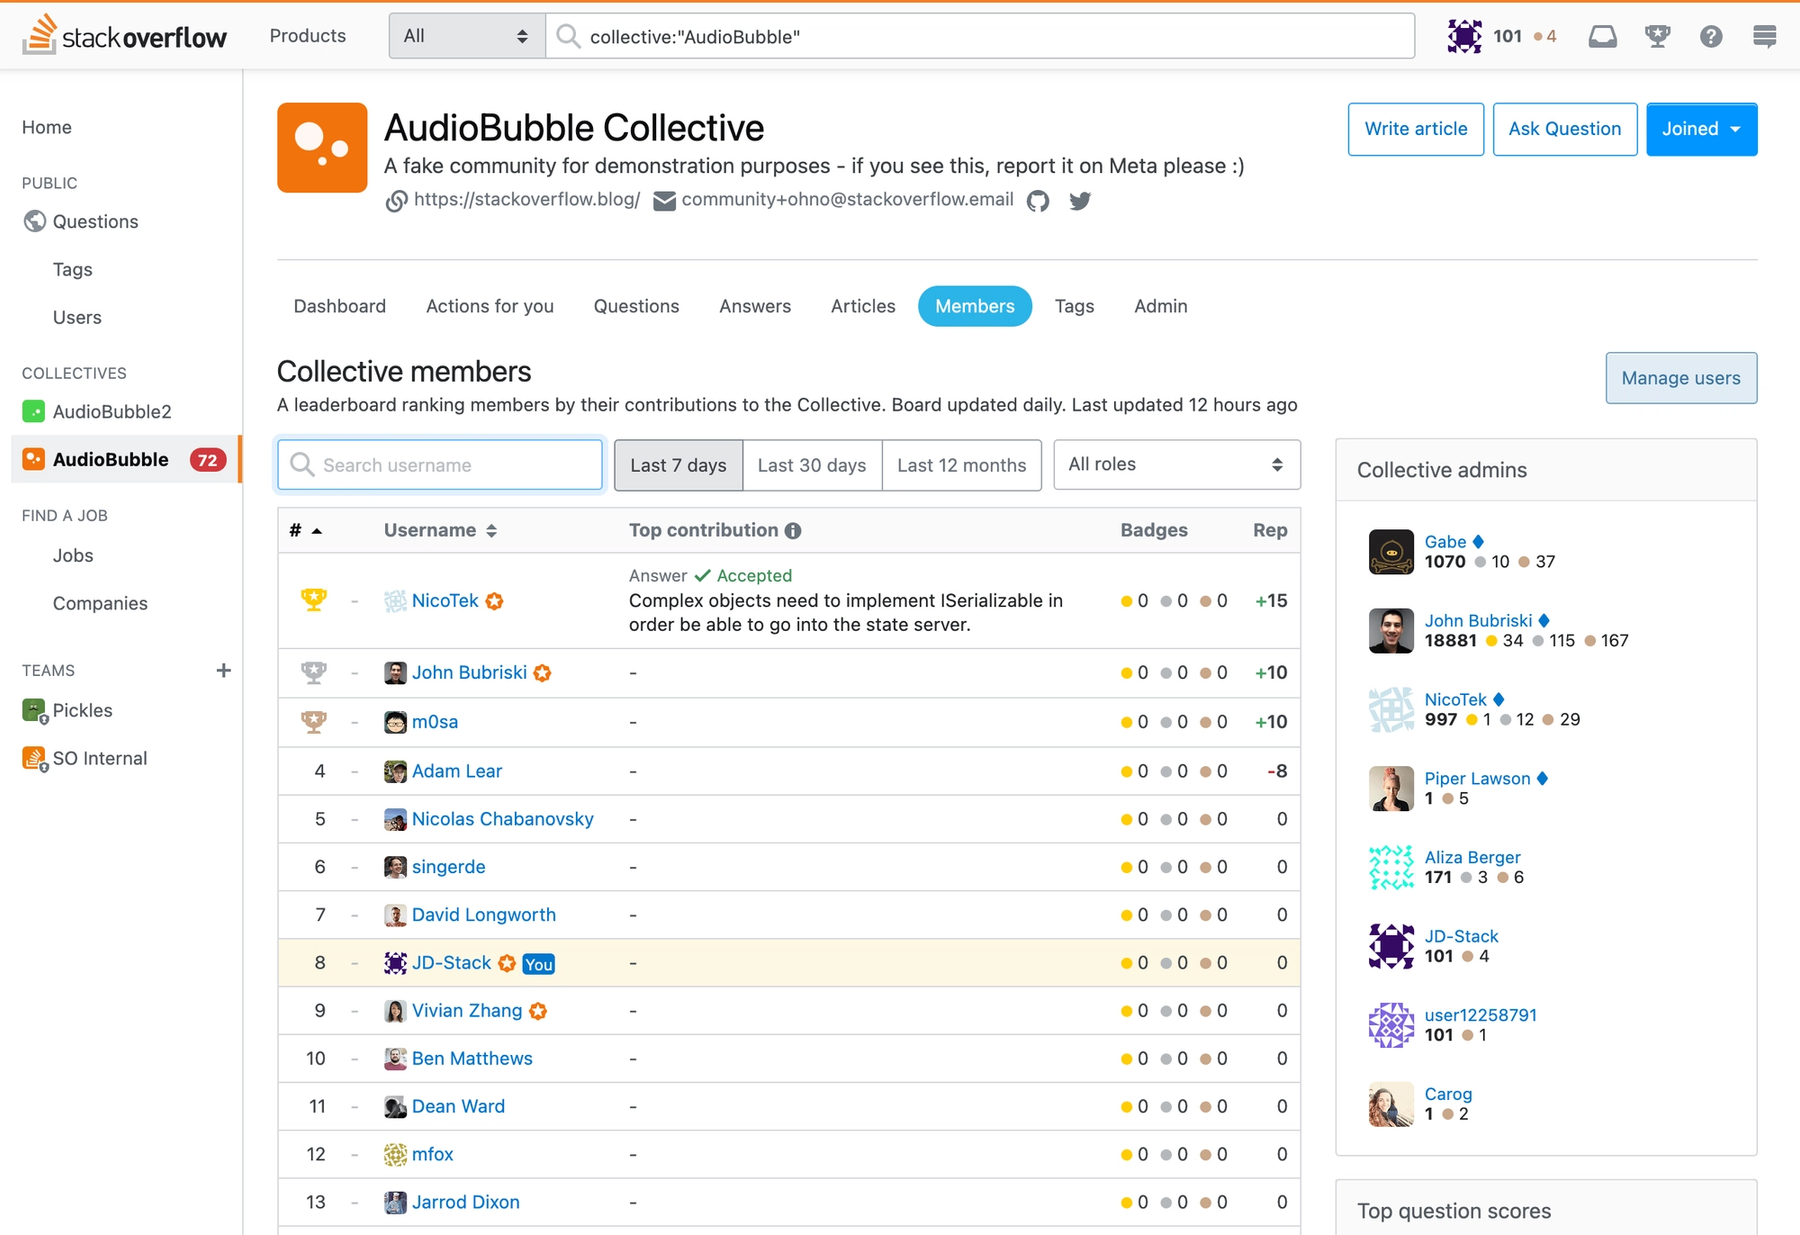Click the Manage users button
The height and width of the screenshot is (1235, 1800).
point(1681,378)
